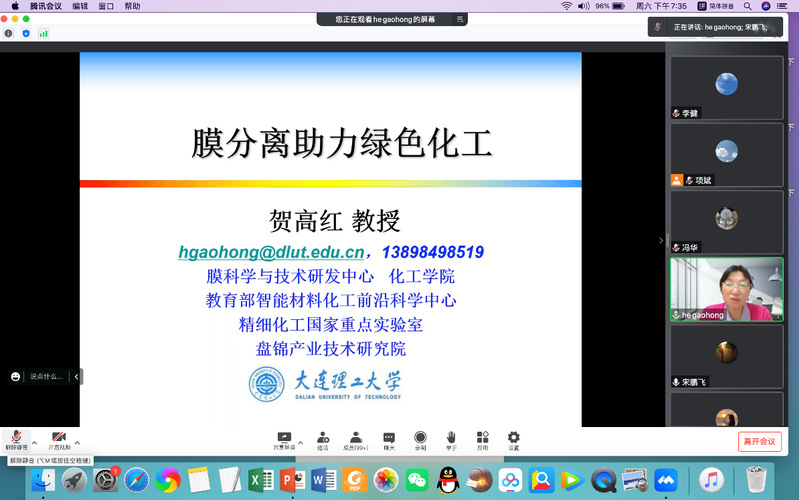Open the 窗口 menu in menu bar
The image size is (799, 500).
(107, 6)
